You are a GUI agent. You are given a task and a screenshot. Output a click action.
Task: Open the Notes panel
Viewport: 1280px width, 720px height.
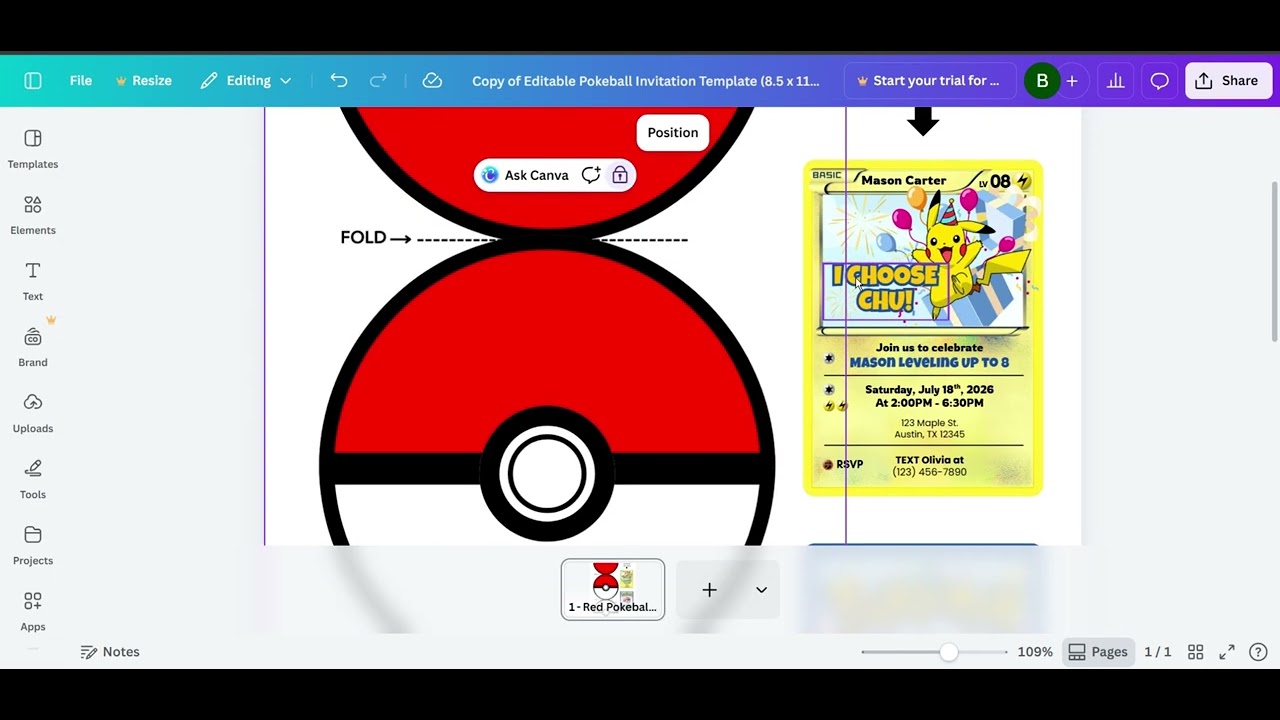point(110,652)
